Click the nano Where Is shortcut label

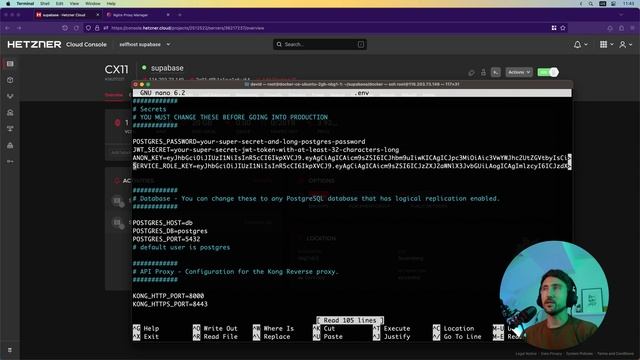coord(278,329)
